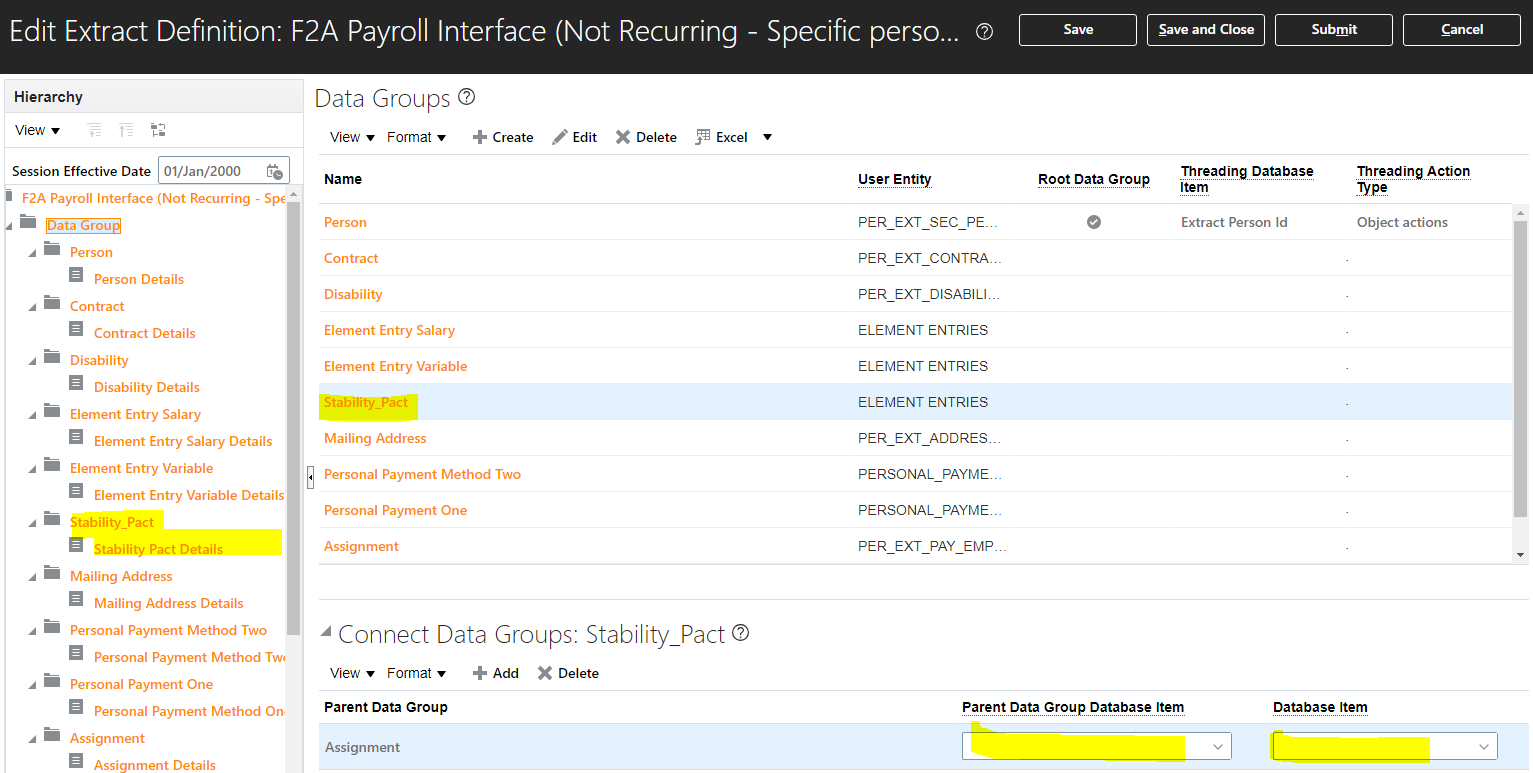Delete the connected data group row
1533x773 pixels.
568,673
